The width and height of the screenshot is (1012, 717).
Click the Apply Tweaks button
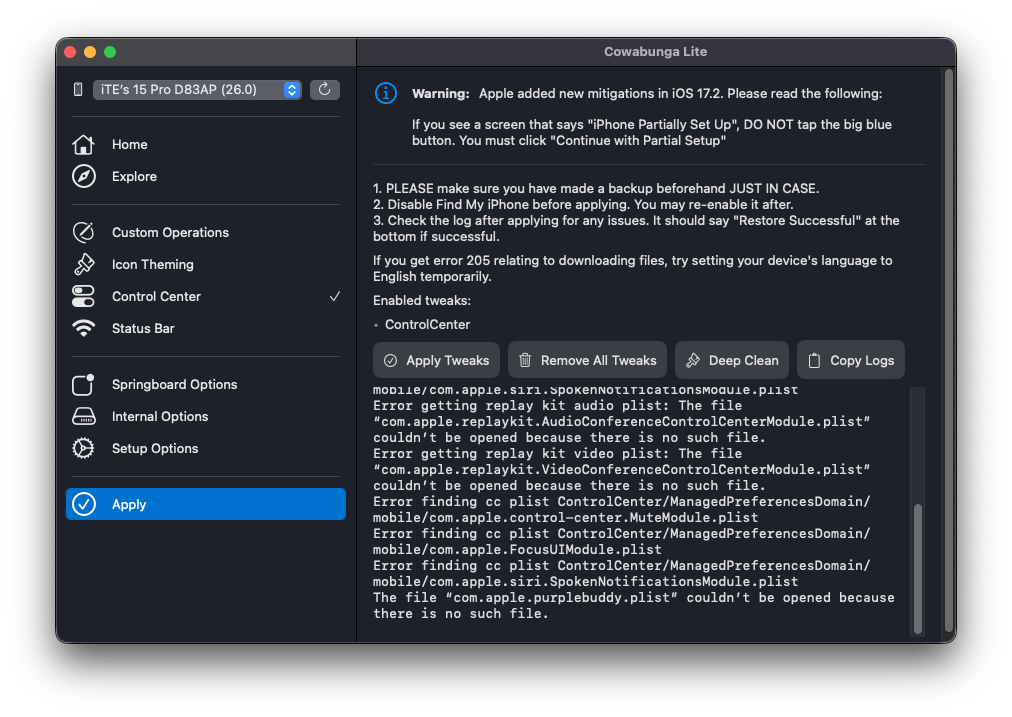pos(436,360)
